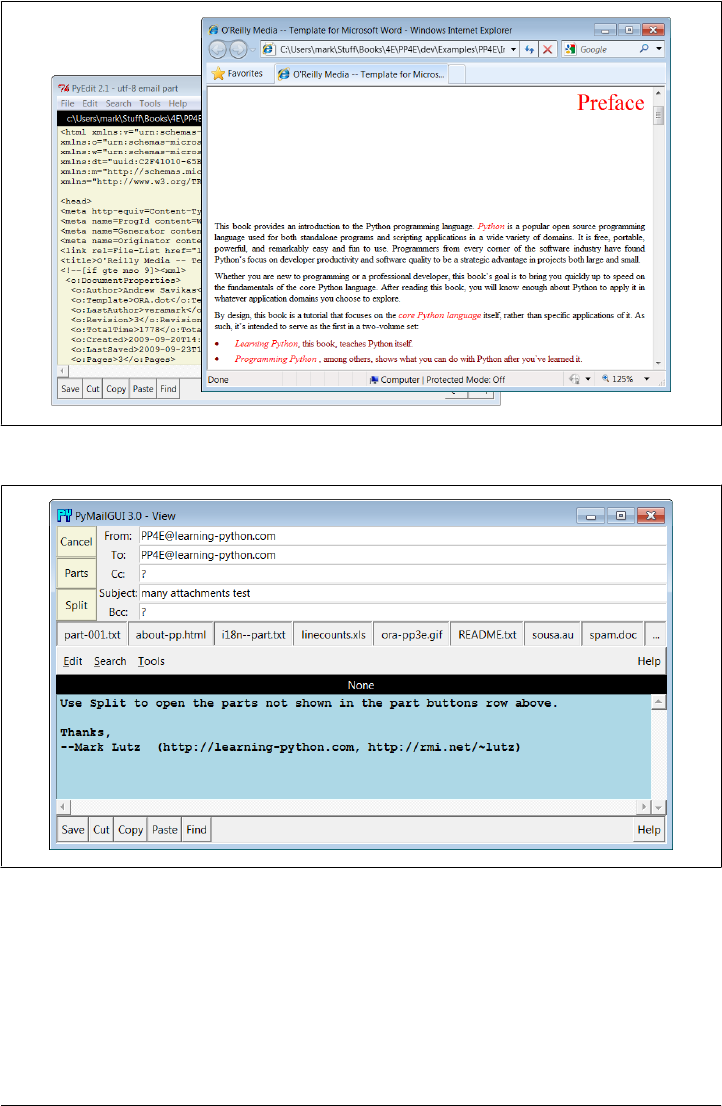Click Find button in PyEdit window
Viewport: 722px width, 1106px height.
click(169, 389)
